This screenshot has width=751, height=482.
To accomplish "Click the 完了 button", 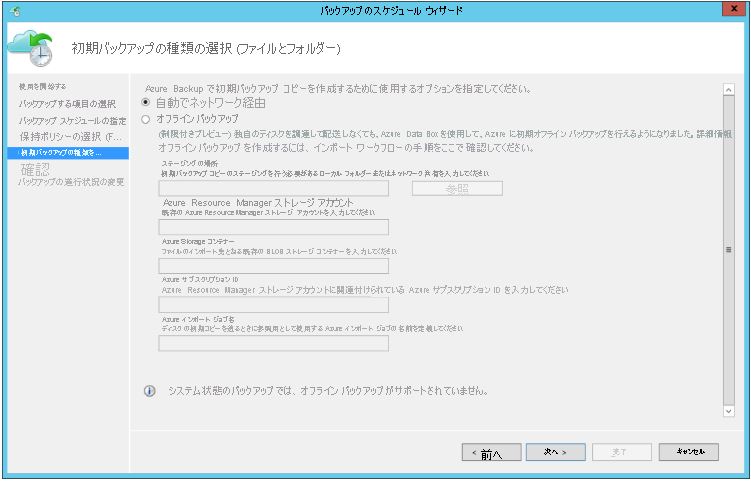I will coord(622,452).
